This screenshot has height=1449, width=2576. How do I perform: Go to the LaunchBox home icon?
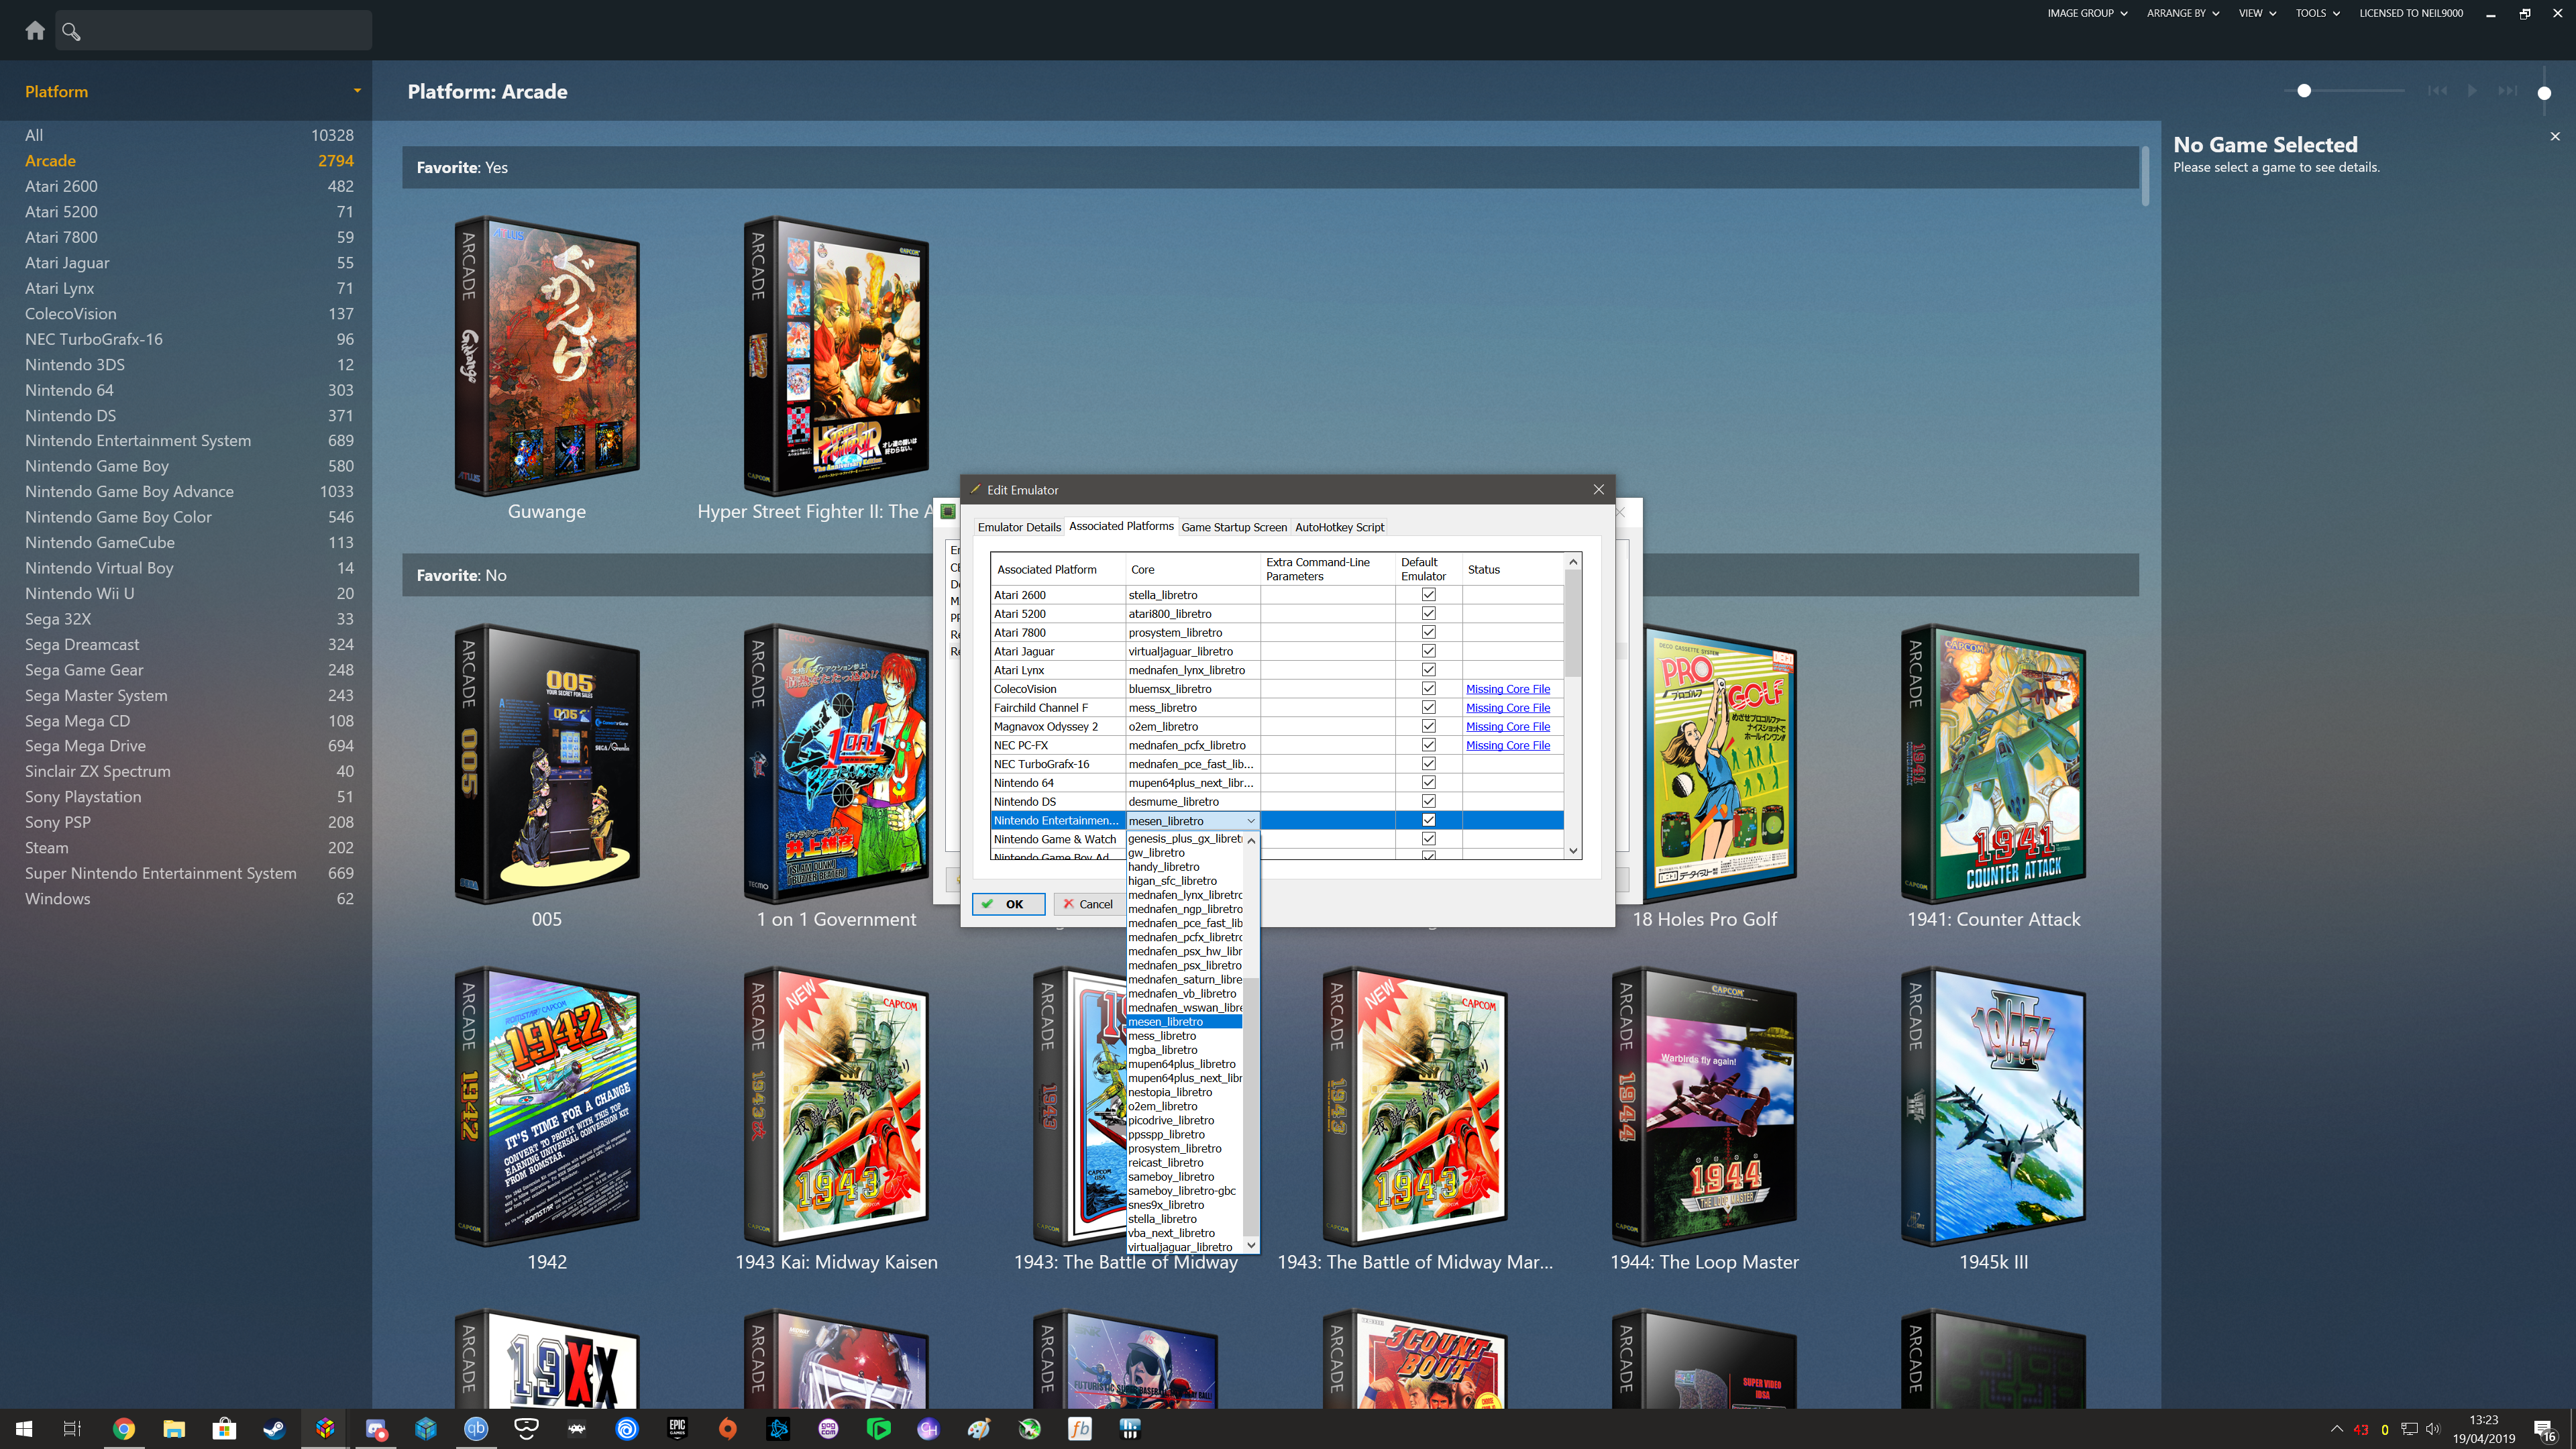point(35,31)
